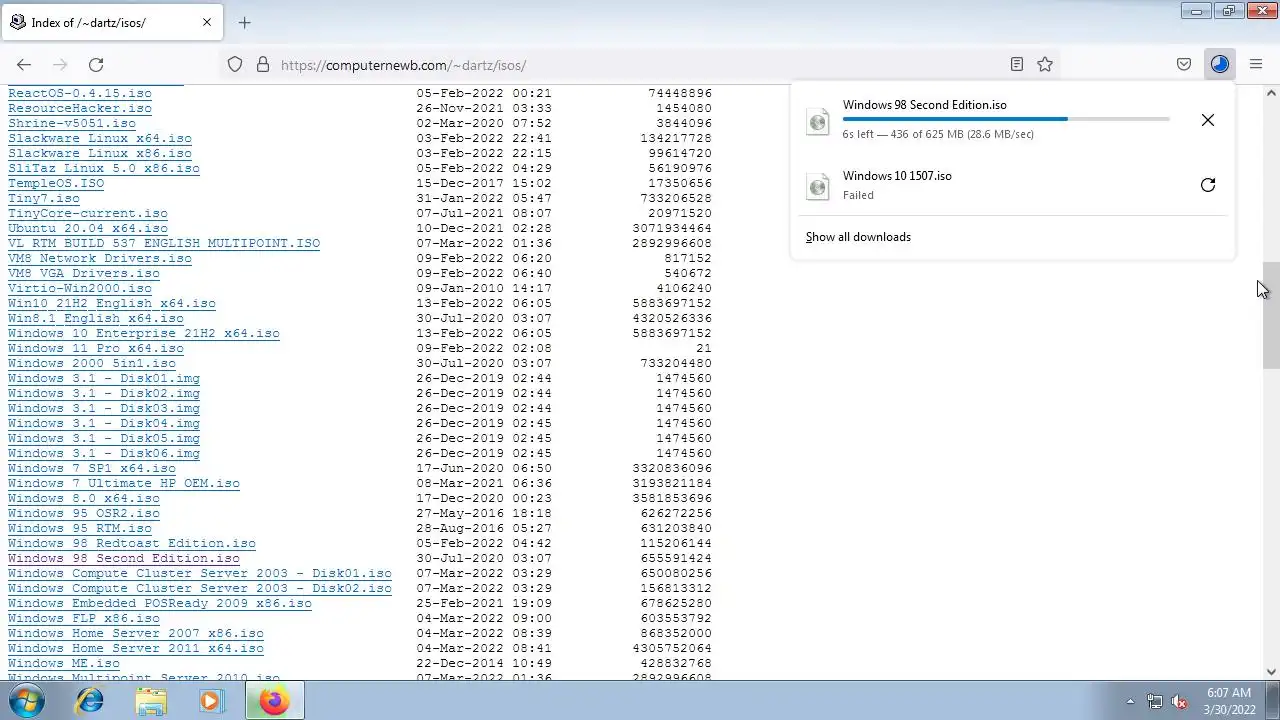This screenshot has height=720, width=1280.
Task: Download TempleOS.ISO link
Action: [x=56, y=183]
